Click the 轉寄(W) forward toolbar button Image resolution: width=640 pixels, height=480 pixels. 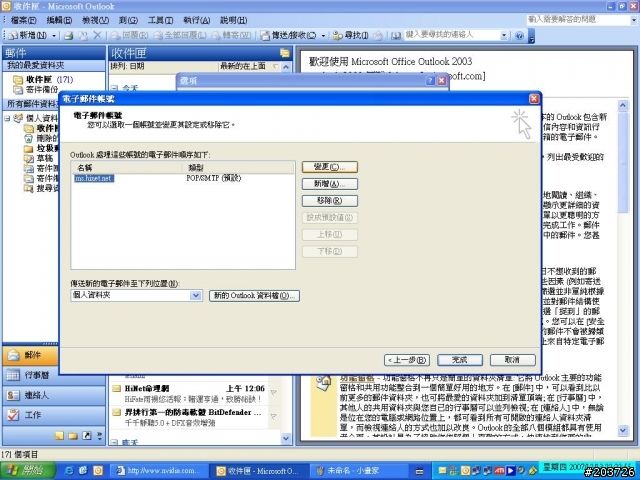[231, 36]
